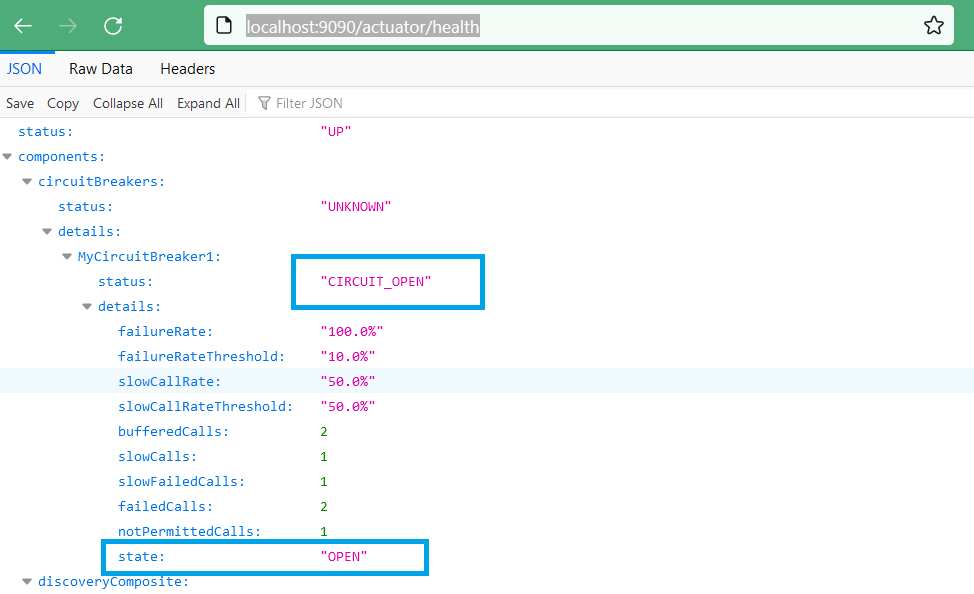Select the "UP" status value

[336, 132]
